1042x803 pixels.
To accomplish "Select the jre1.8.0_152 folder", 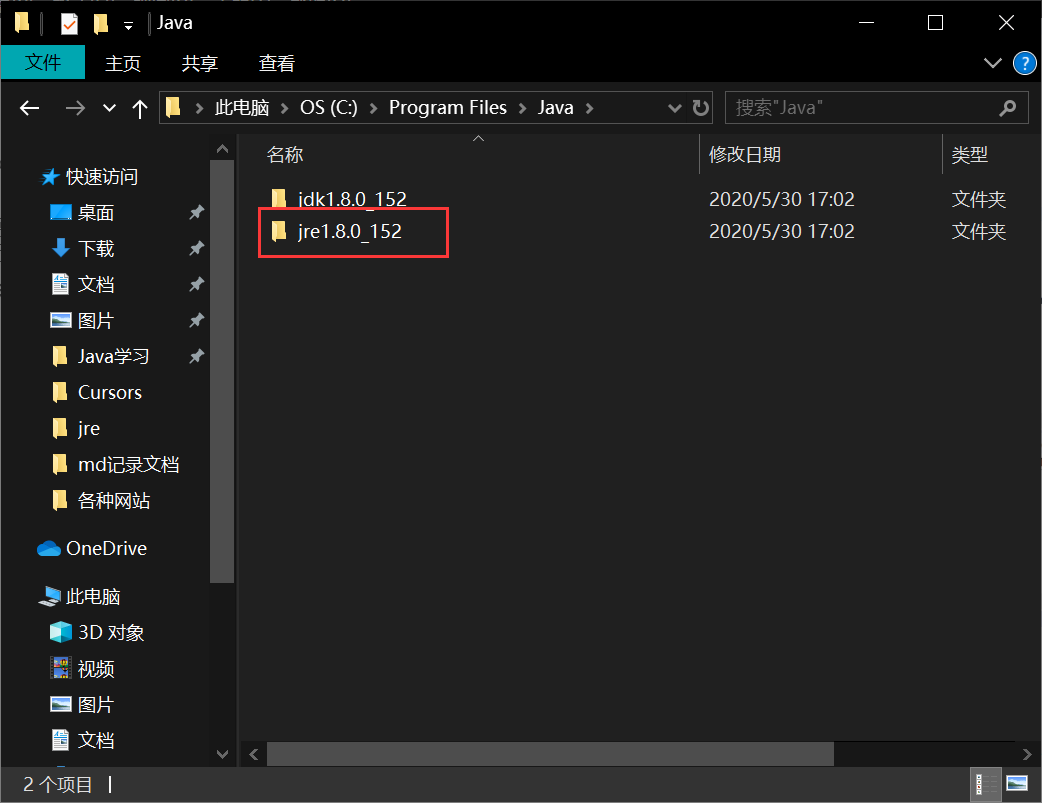I will [350, 231].
